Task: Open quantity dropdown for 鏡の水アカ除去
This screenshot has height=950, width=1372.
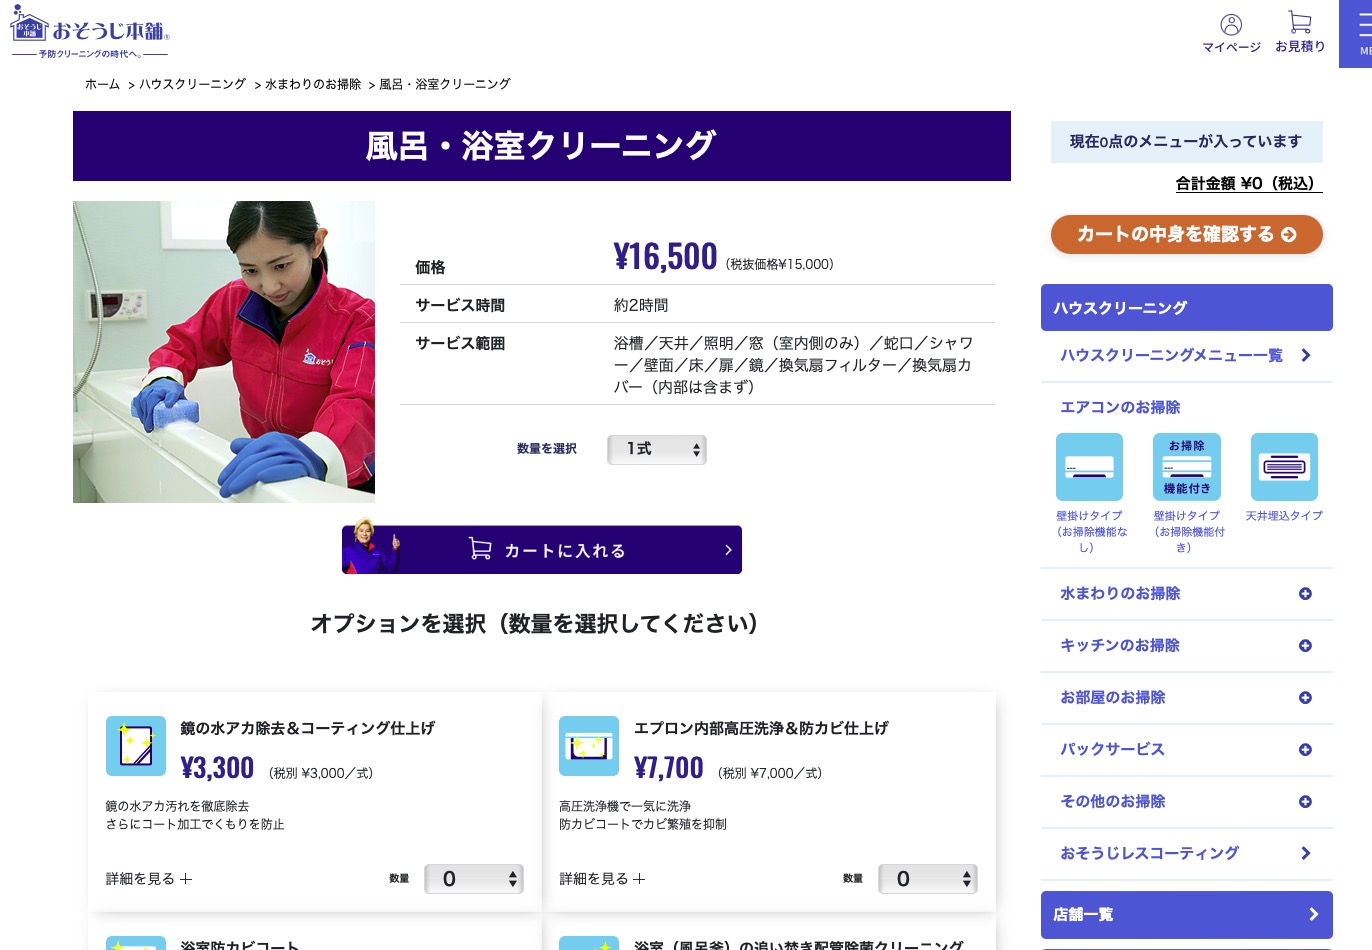Action: [x=474, y=879]
